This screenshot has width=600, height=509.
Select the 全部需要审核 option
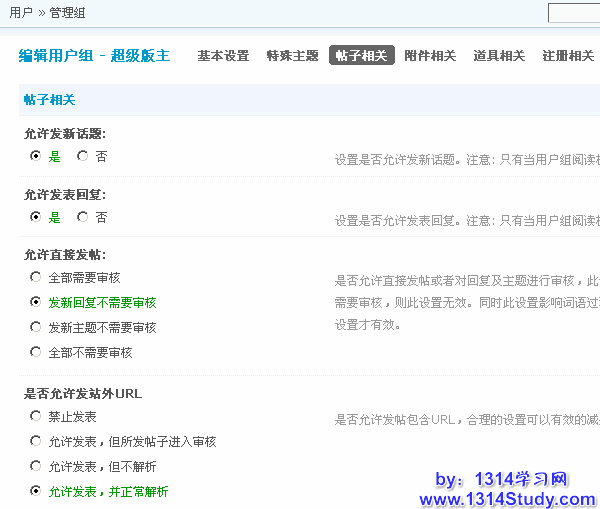click(36, 277)
